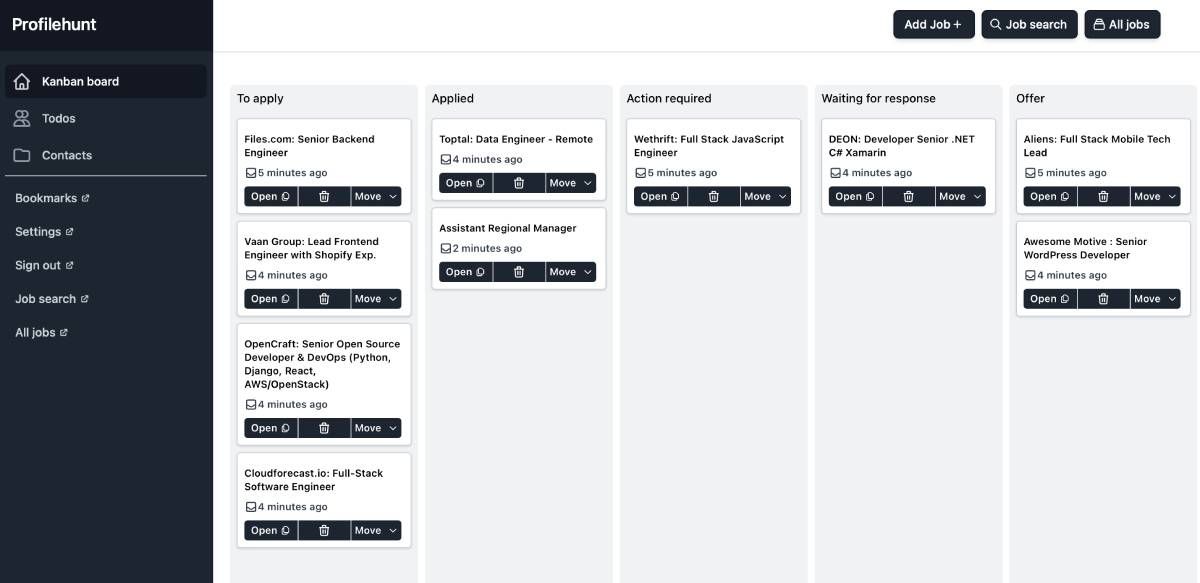
Task: Delete the Assistant Regional Manager card
Action: [519, 272]
